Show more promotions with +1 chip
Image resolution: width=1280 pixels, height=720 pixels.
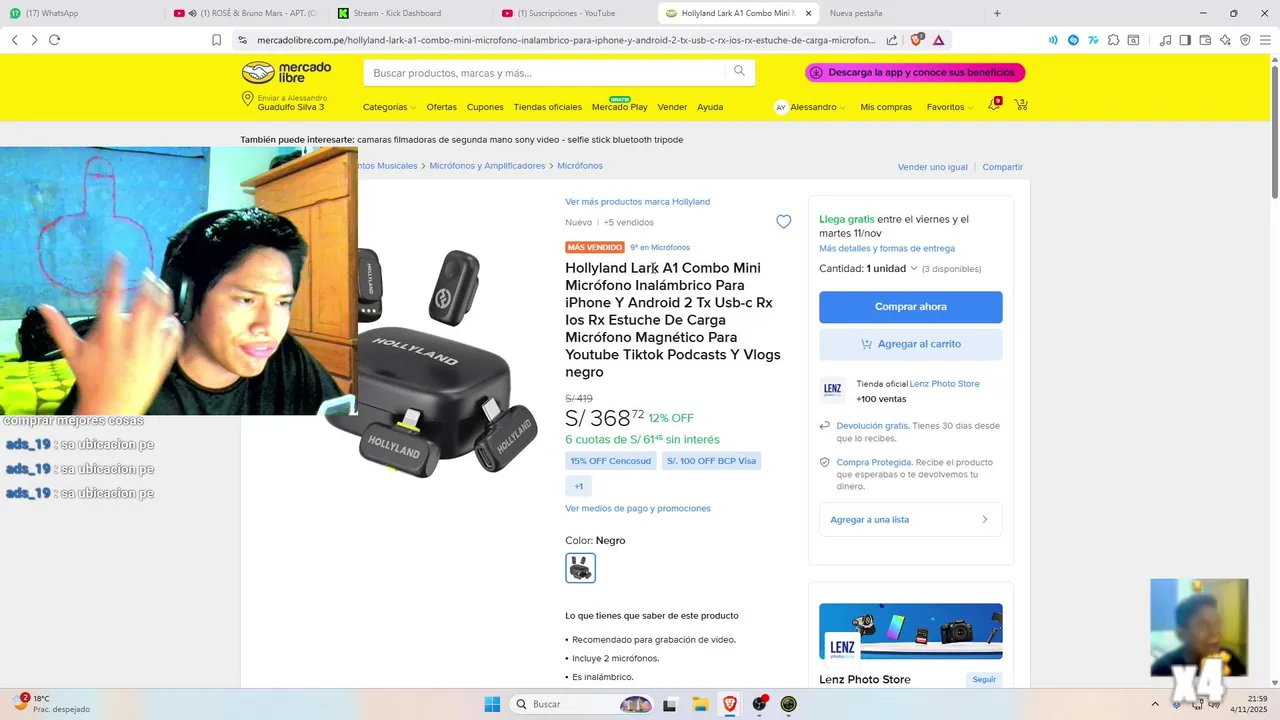click(578, 486)
